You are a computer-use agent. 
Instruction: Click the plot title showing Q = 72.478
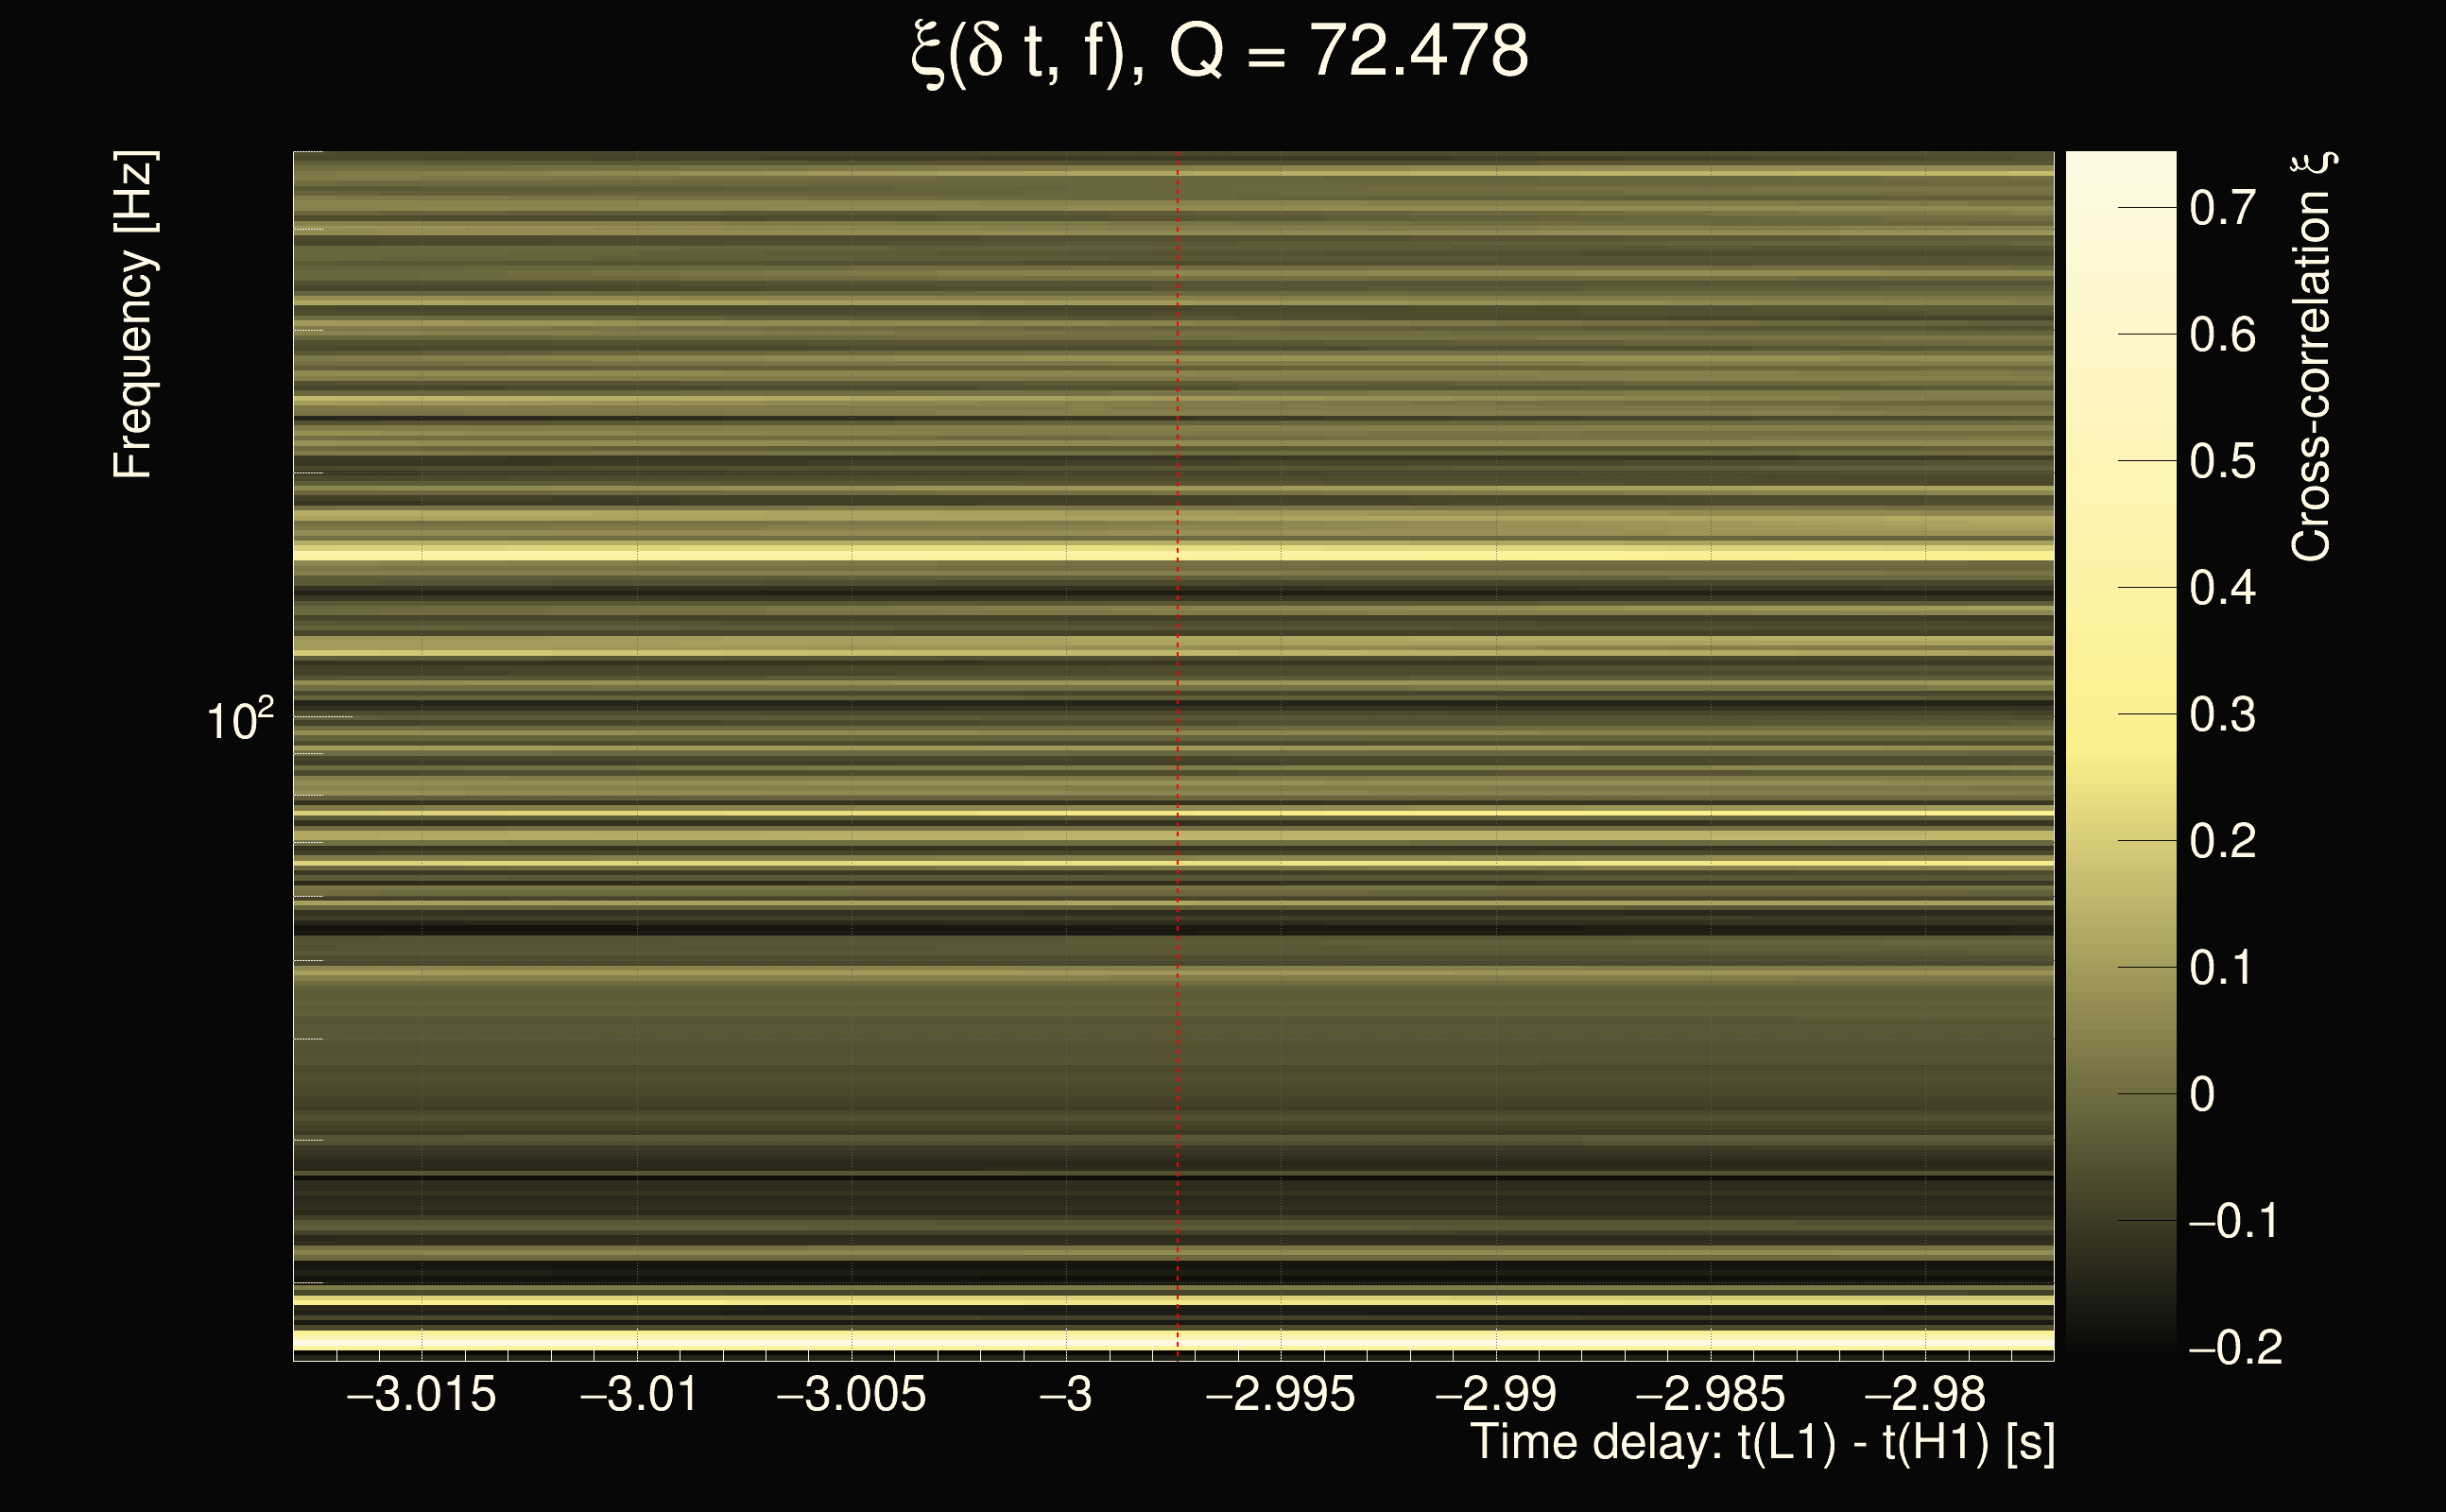click(x=1220, y=52)
